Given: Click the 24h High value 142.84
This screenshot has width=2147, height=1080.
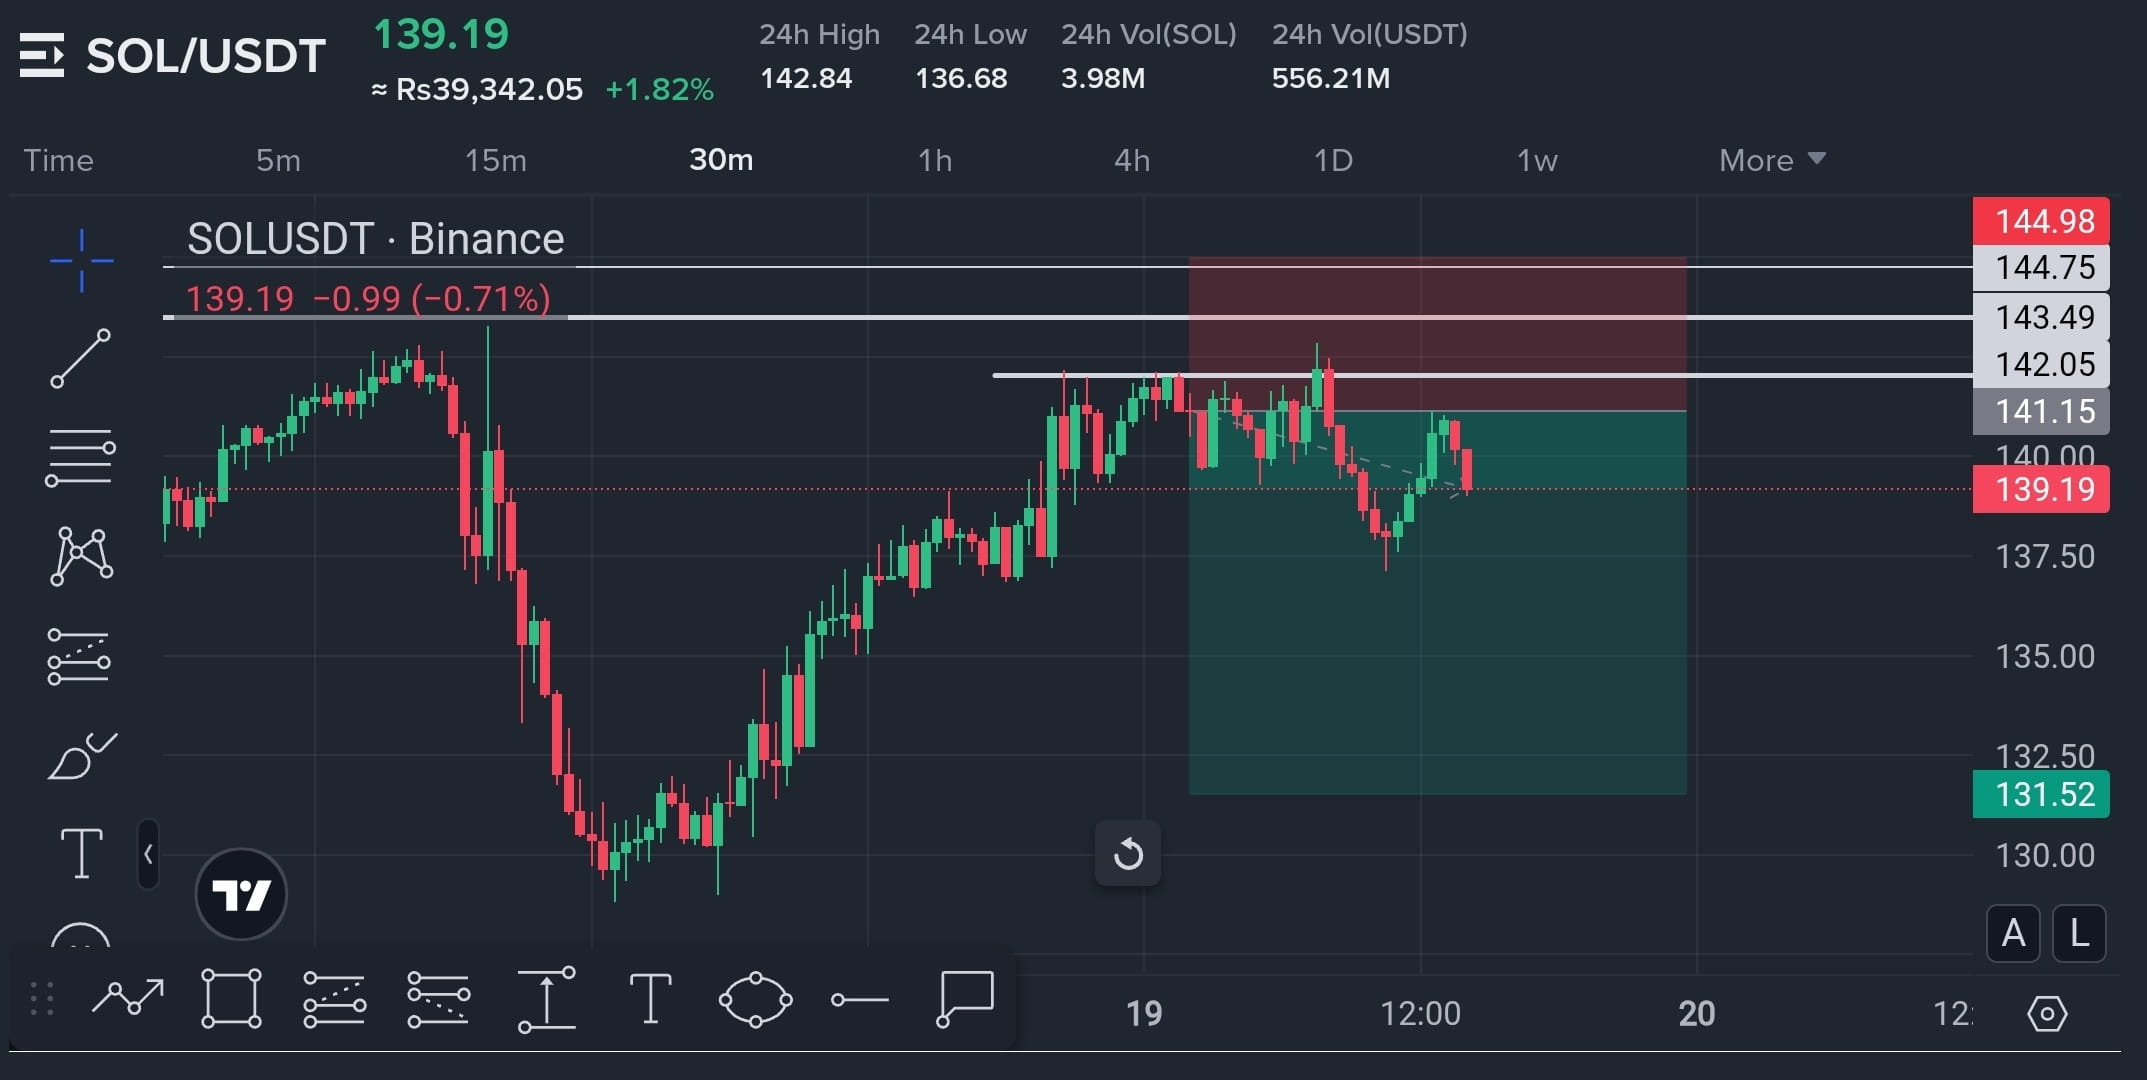Looking at the screenshot, I should [x=806, y=78].
